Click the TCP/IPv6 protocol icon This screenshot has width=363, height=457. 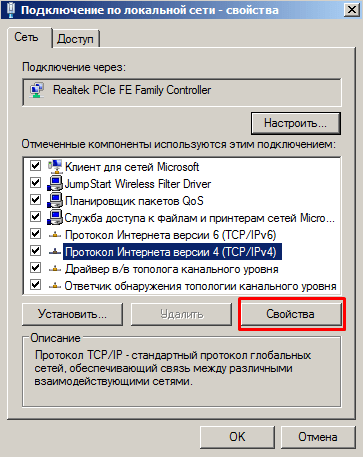pyautogui.click(x=55, y=235)
